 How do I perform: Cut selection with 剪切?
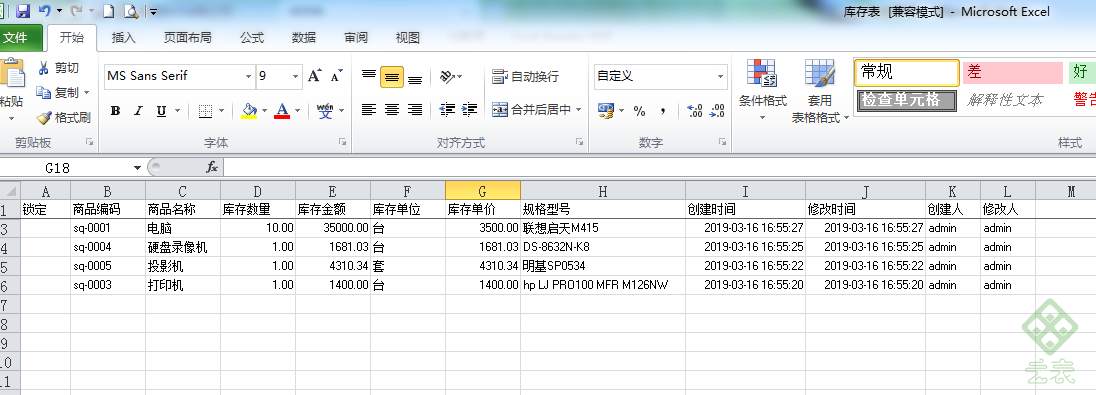coord(59,68)
